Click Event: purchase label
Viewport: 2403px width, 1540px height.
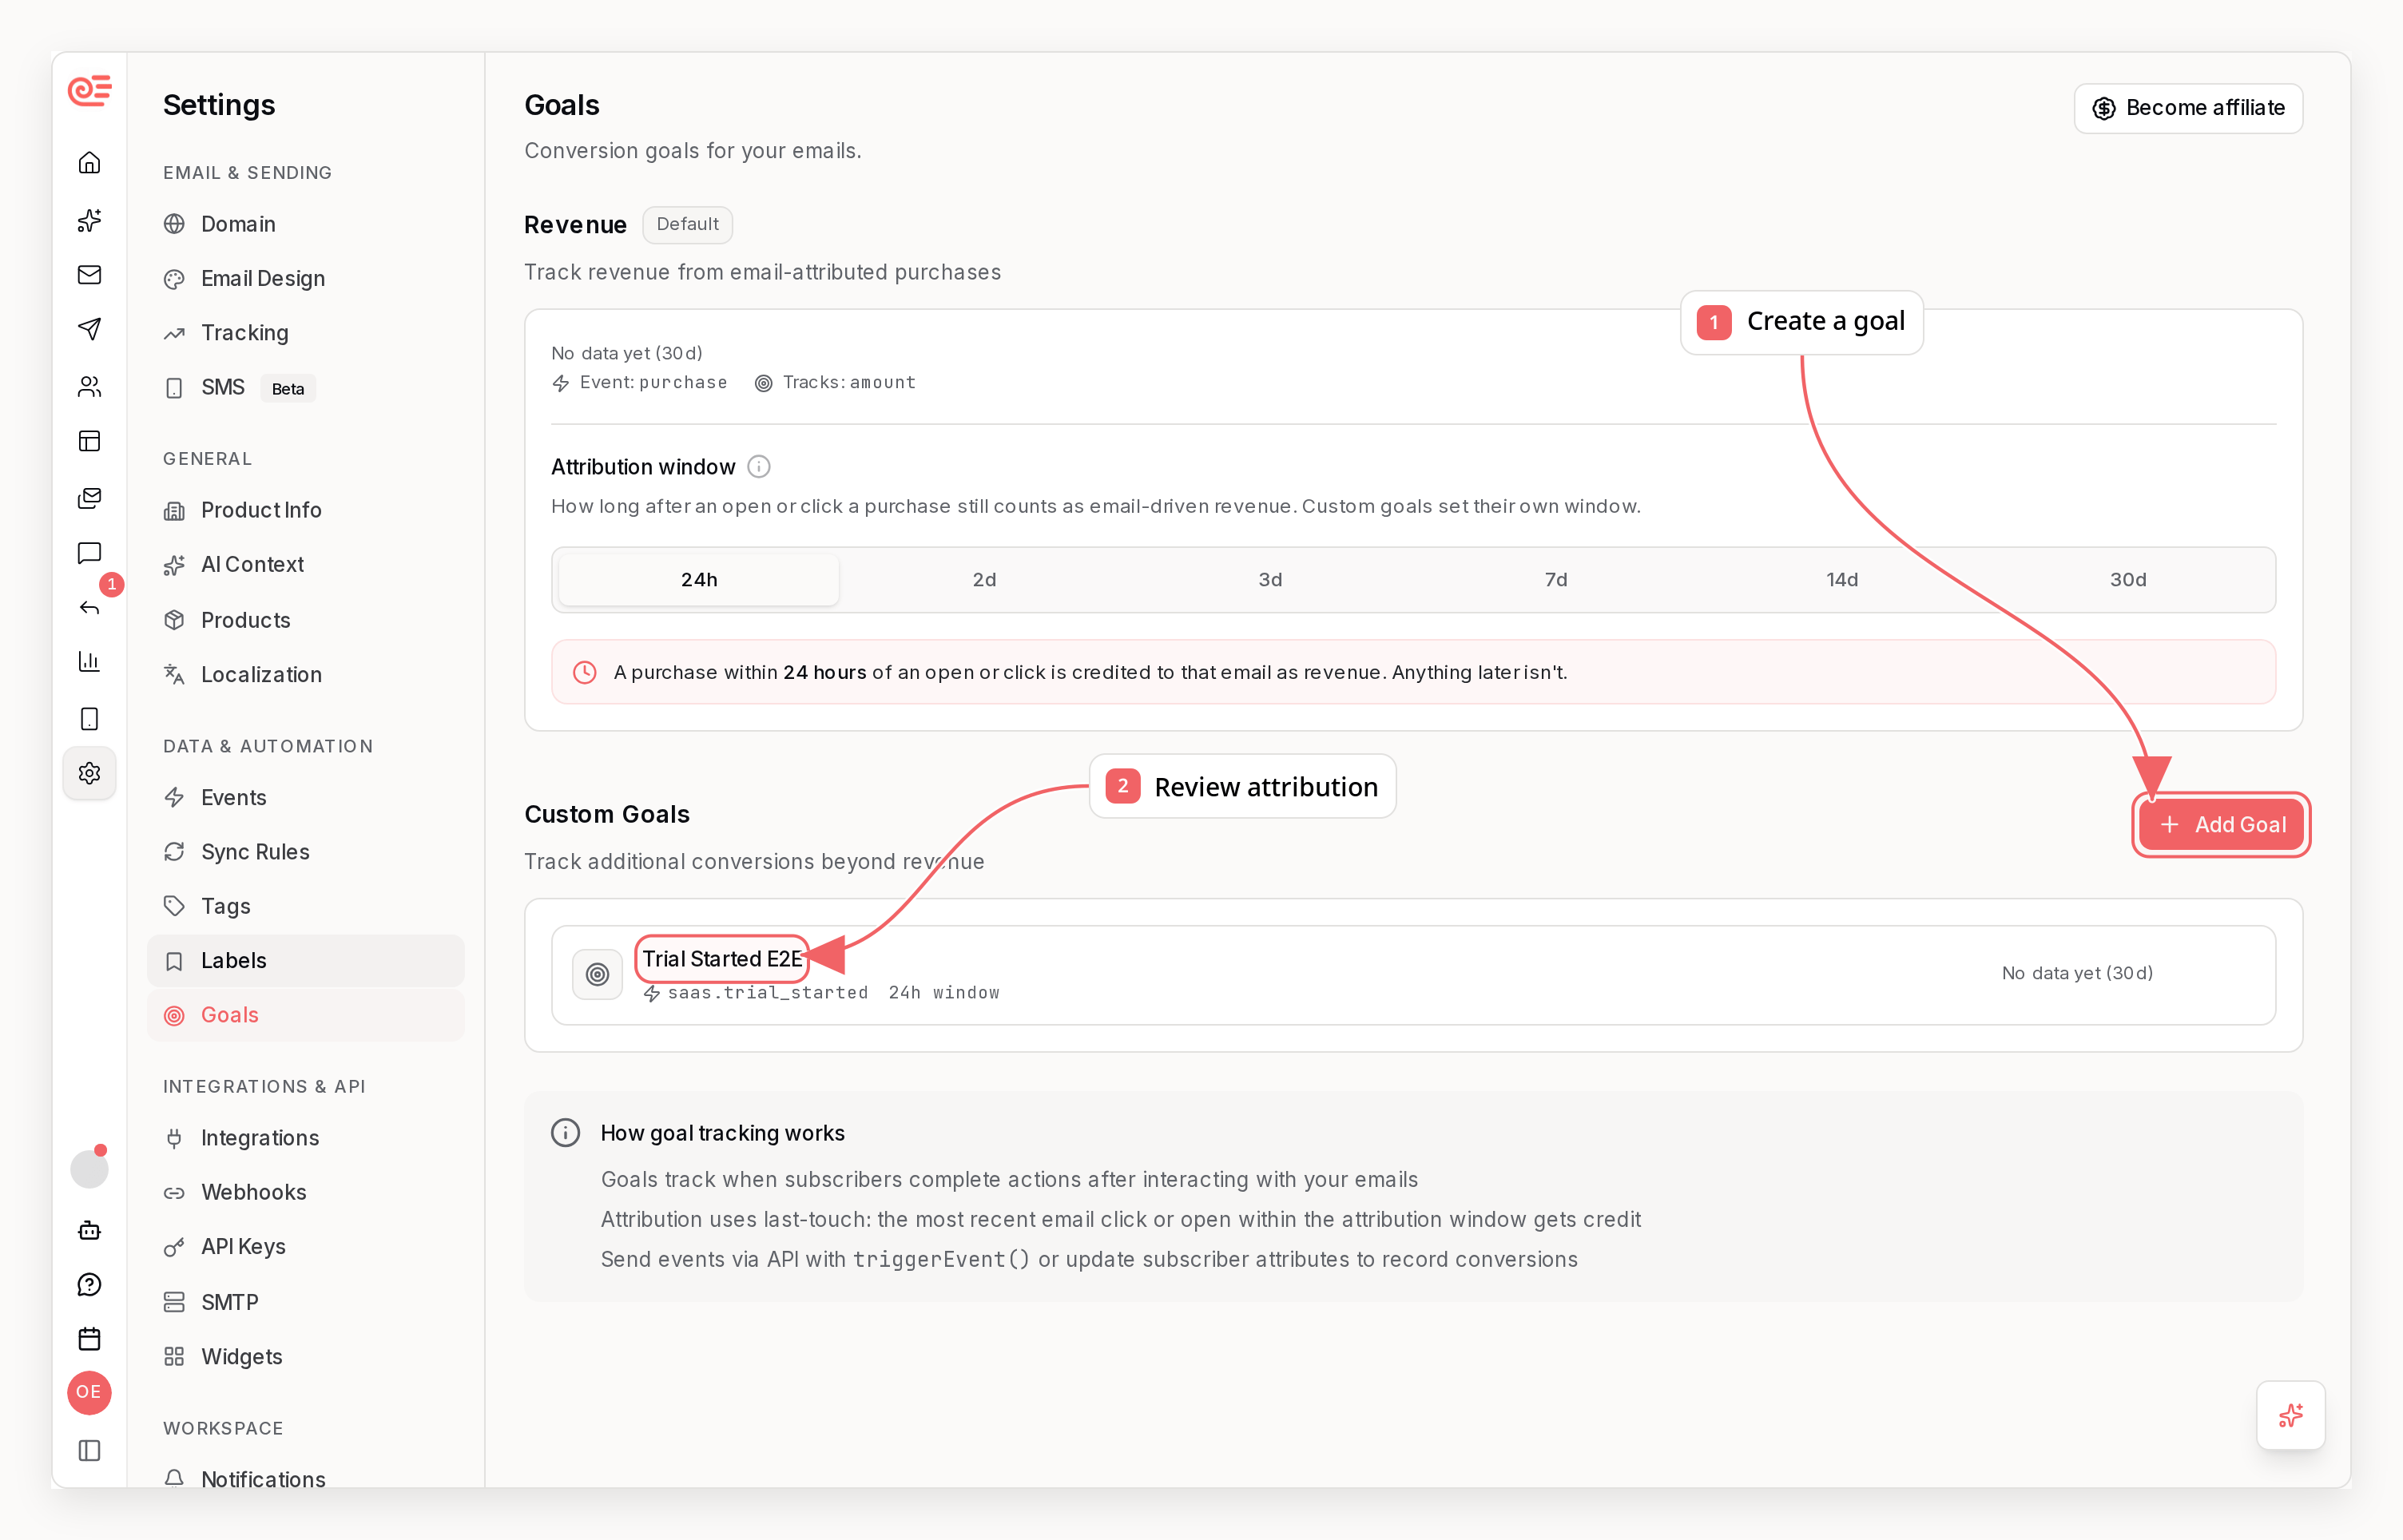pos(640,383)
